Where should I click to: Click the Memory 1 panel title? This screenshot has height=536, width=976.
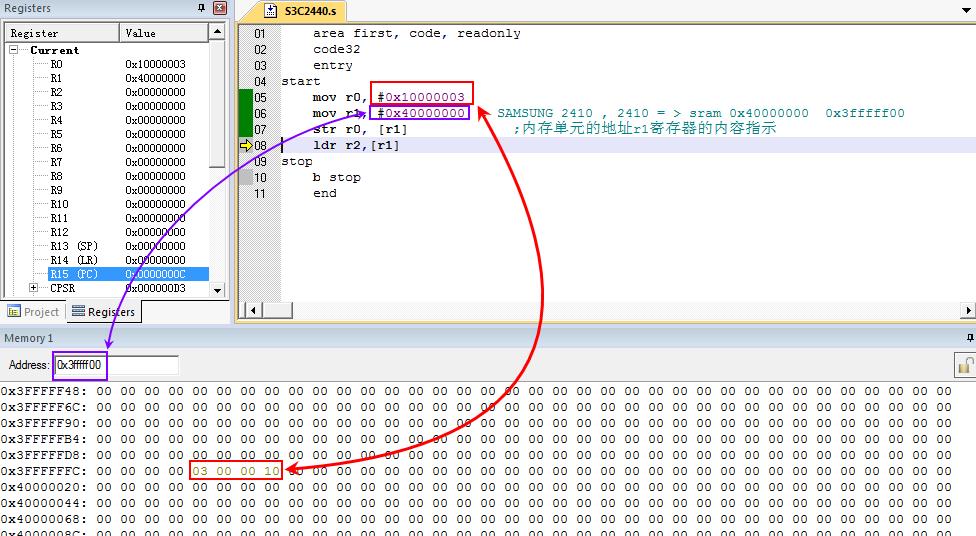coord(29,338)
